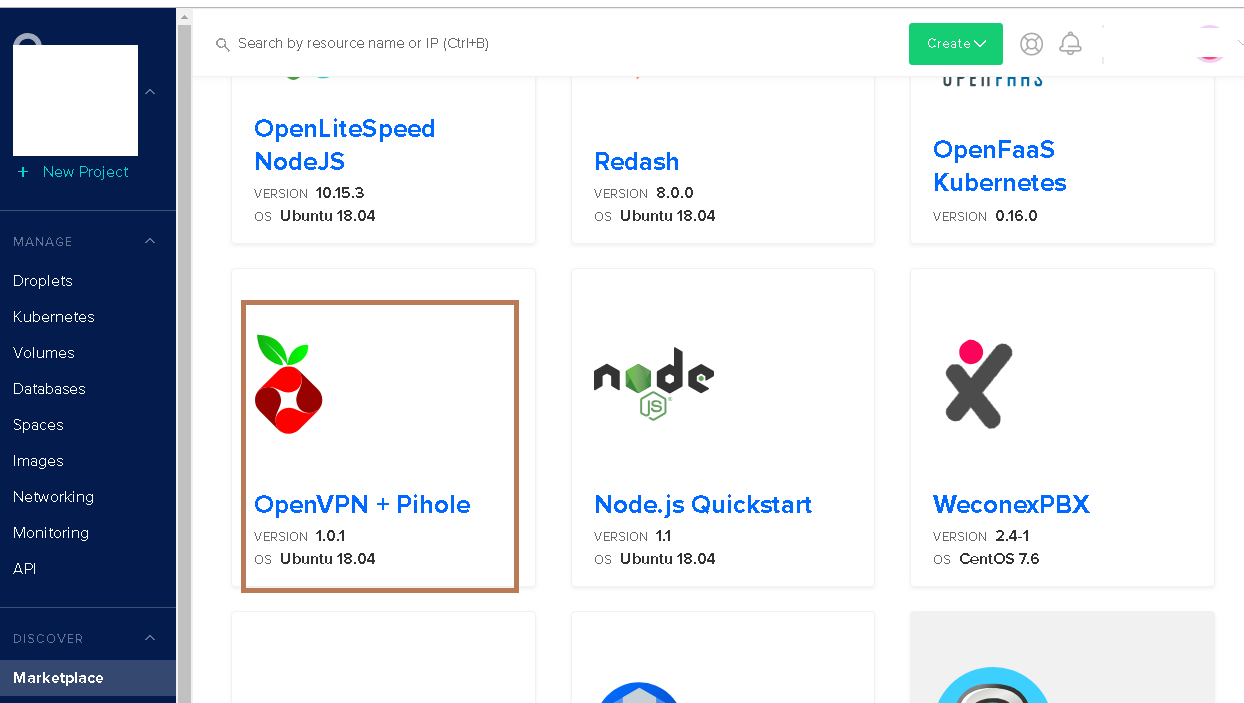Click the sidebar vertical scrollbar
Viewport: 1244px width, 703px height.
point(184,360)
